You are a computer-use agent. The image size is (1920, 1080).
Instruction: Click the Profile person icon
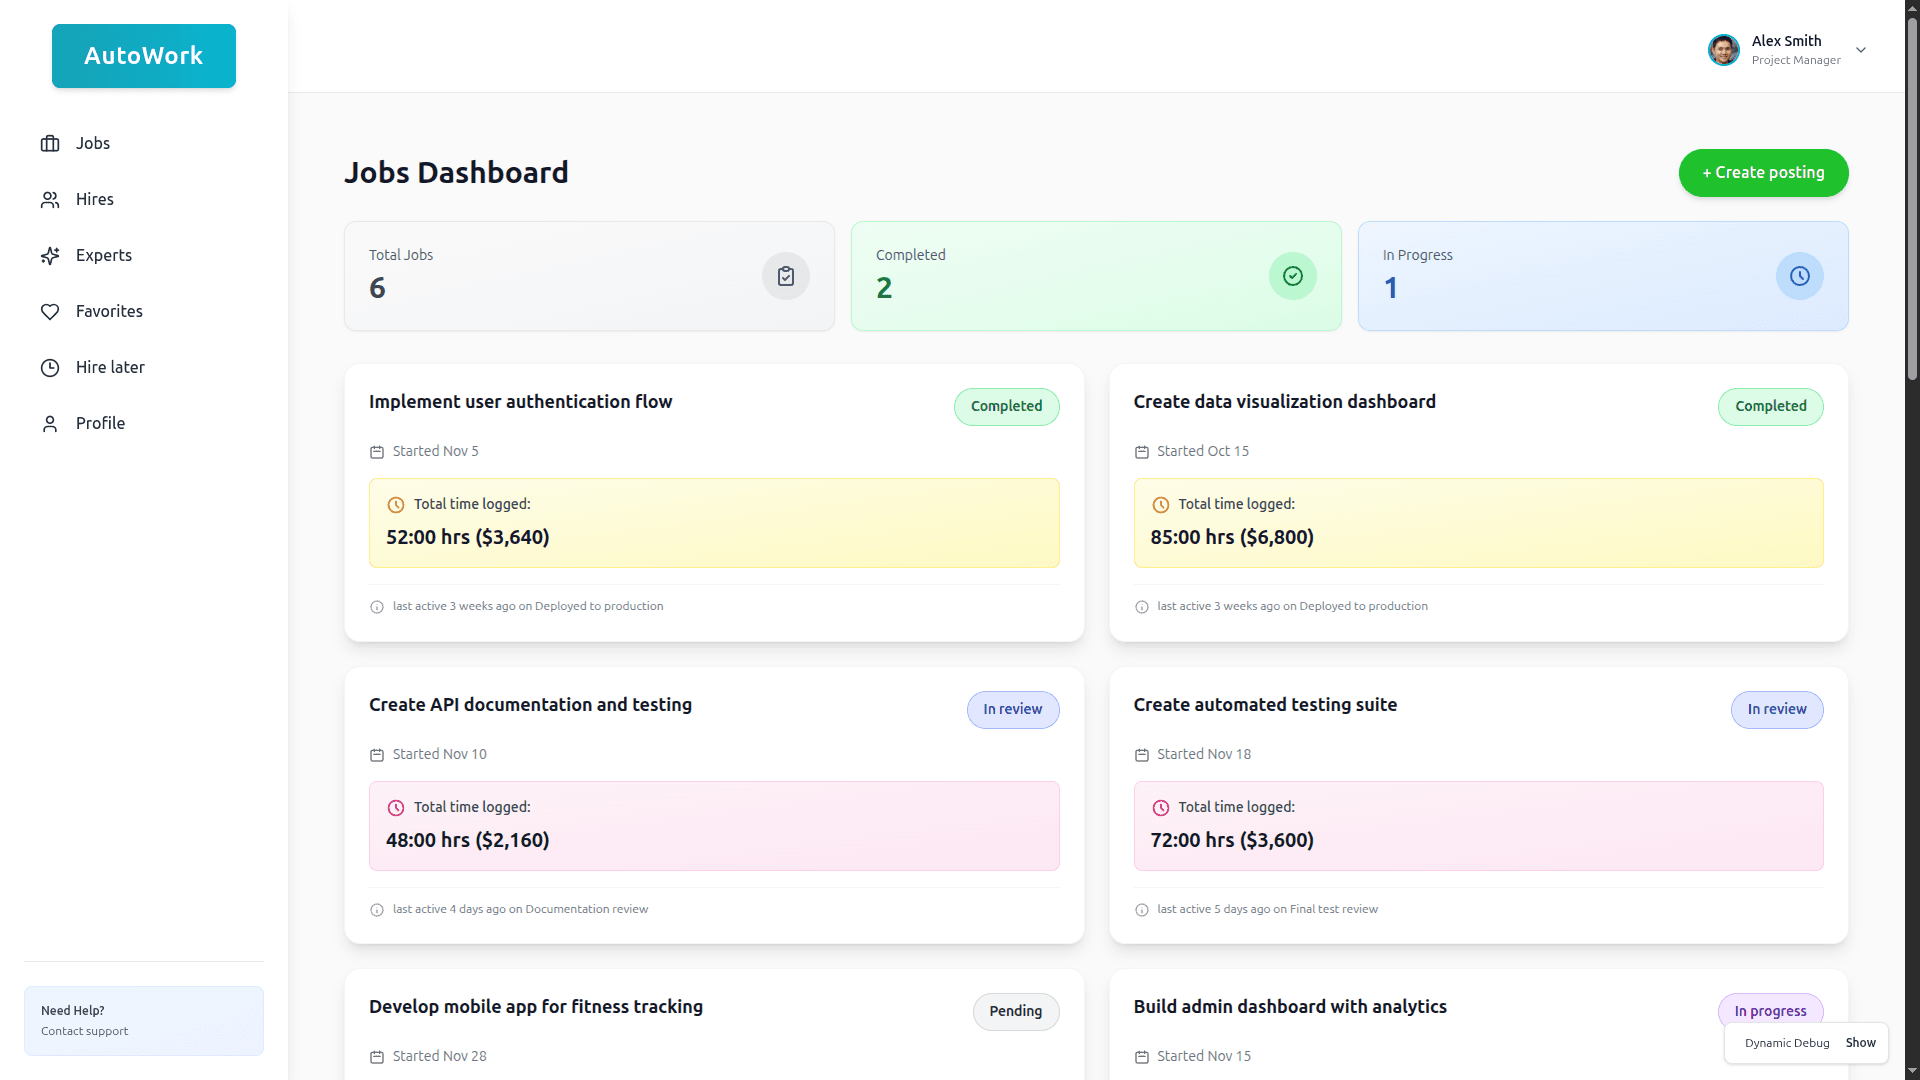click(x=50, y=424)
